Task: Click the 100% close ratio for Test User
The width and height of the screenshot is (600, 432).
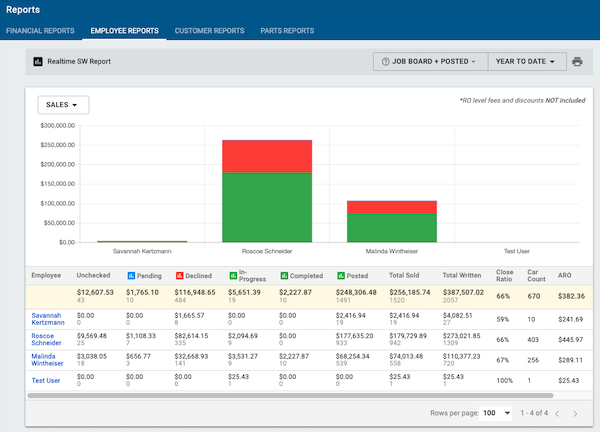Action: [504, 381]
